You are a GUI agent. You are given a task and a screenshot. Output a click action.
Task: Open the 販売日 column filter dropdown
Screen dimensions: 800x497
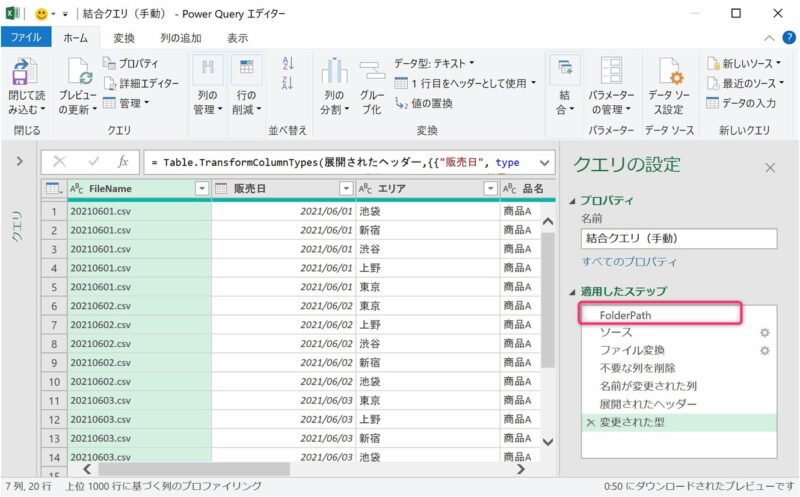point(346,189)
